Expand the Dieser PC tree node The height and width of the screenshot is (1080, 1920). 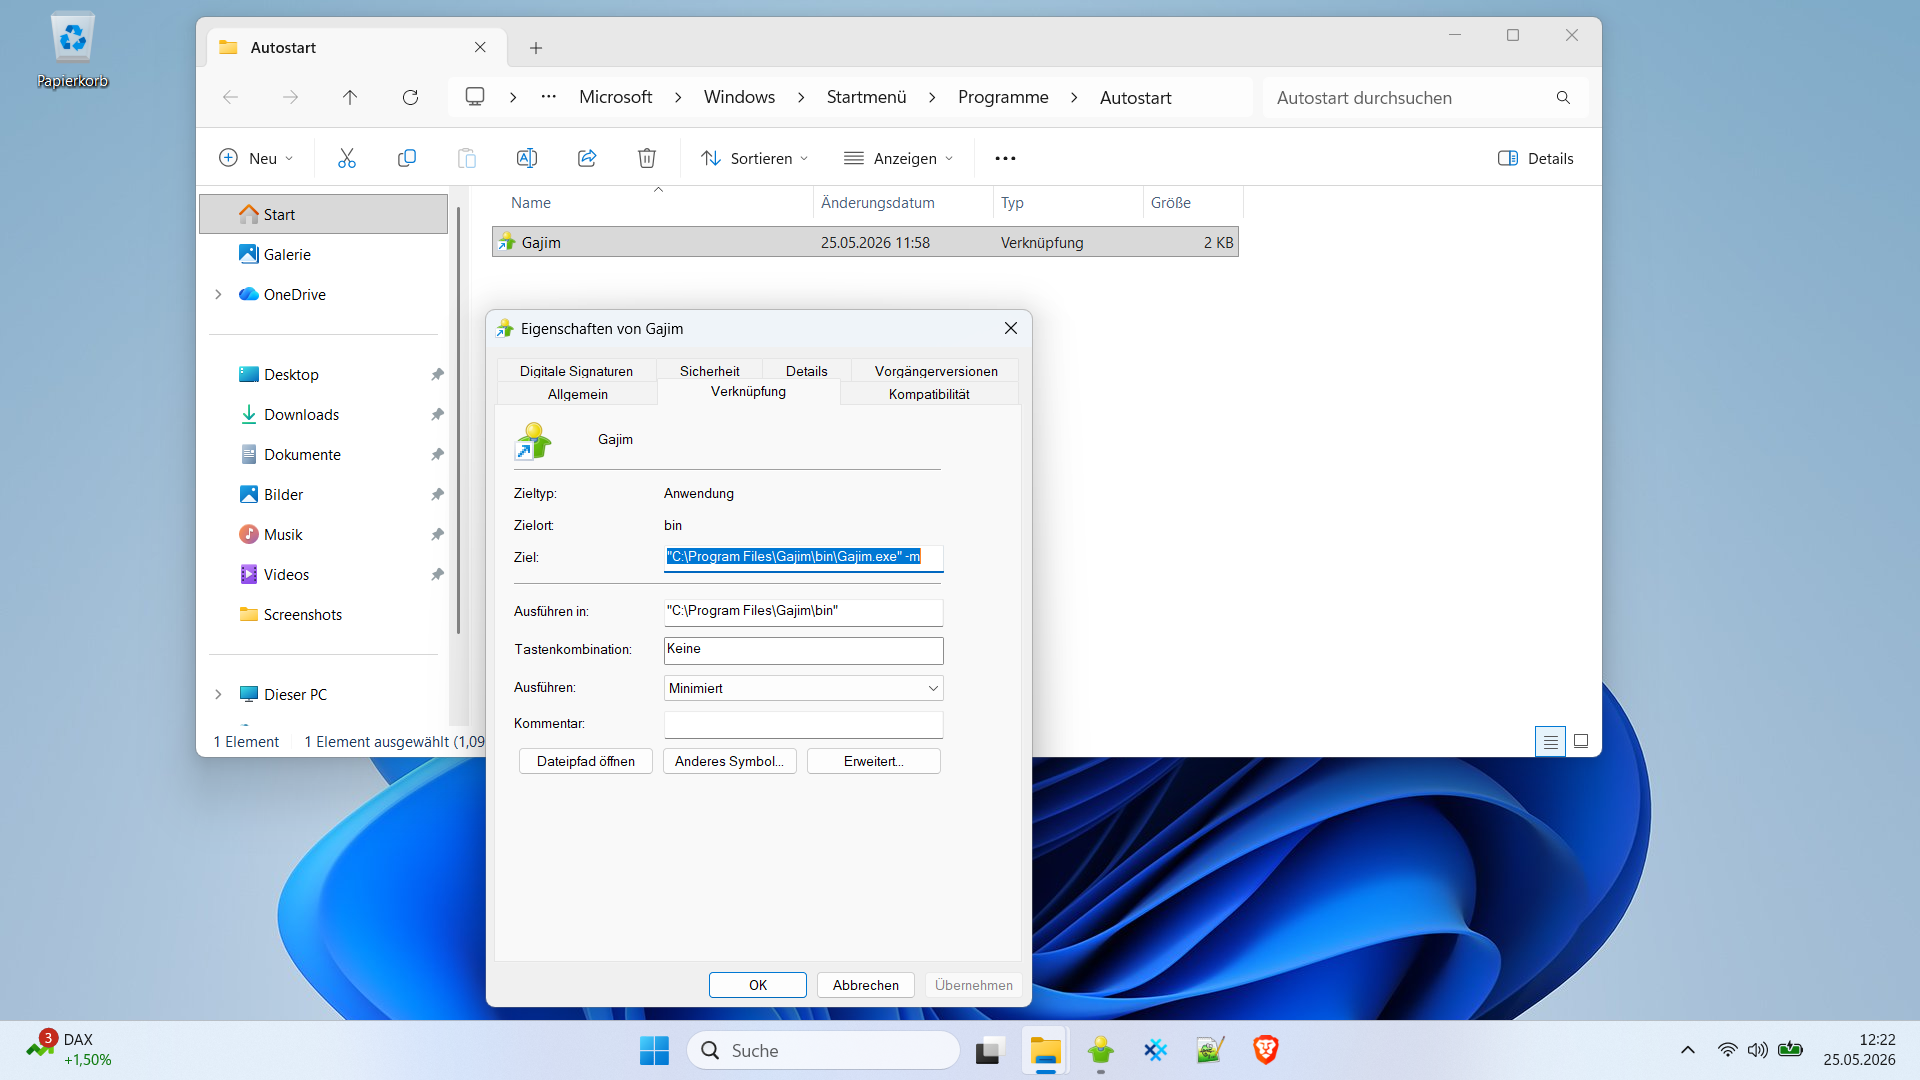(x=218, y=694)
